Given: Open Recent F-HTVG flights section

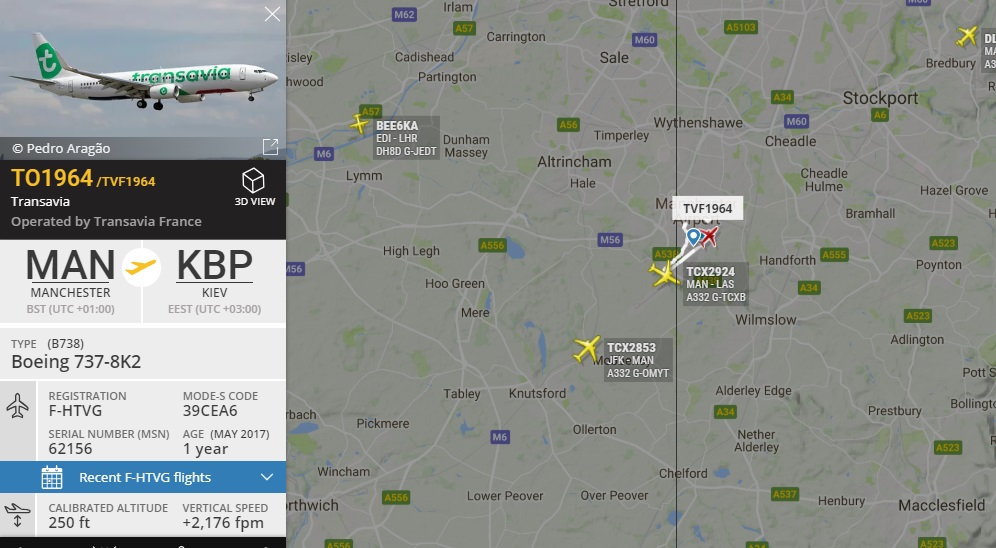Looking at the screenshot, I should point(143,477).
